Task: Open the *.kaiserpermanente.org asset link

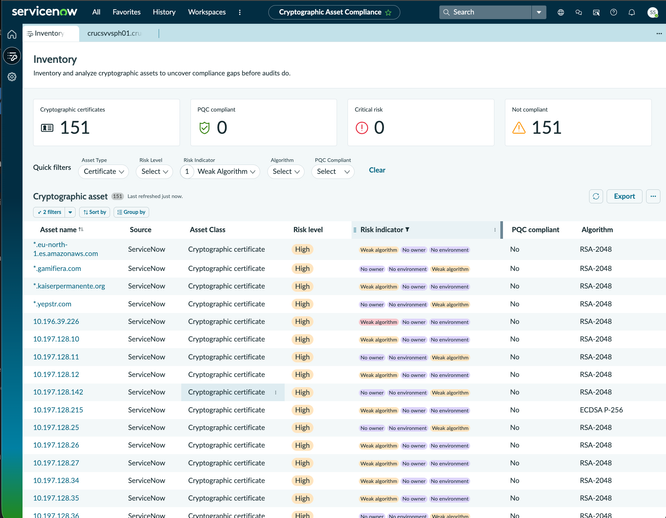Action: pyautogui.click(x=69, y=286)
